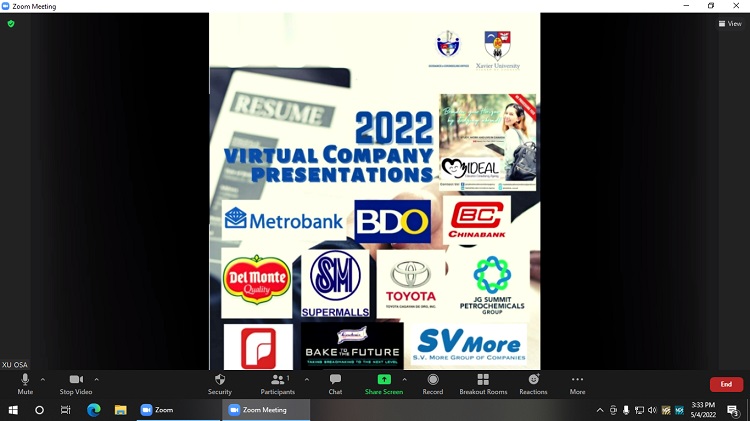Click the green encryption shield icon

click(11, 23)
